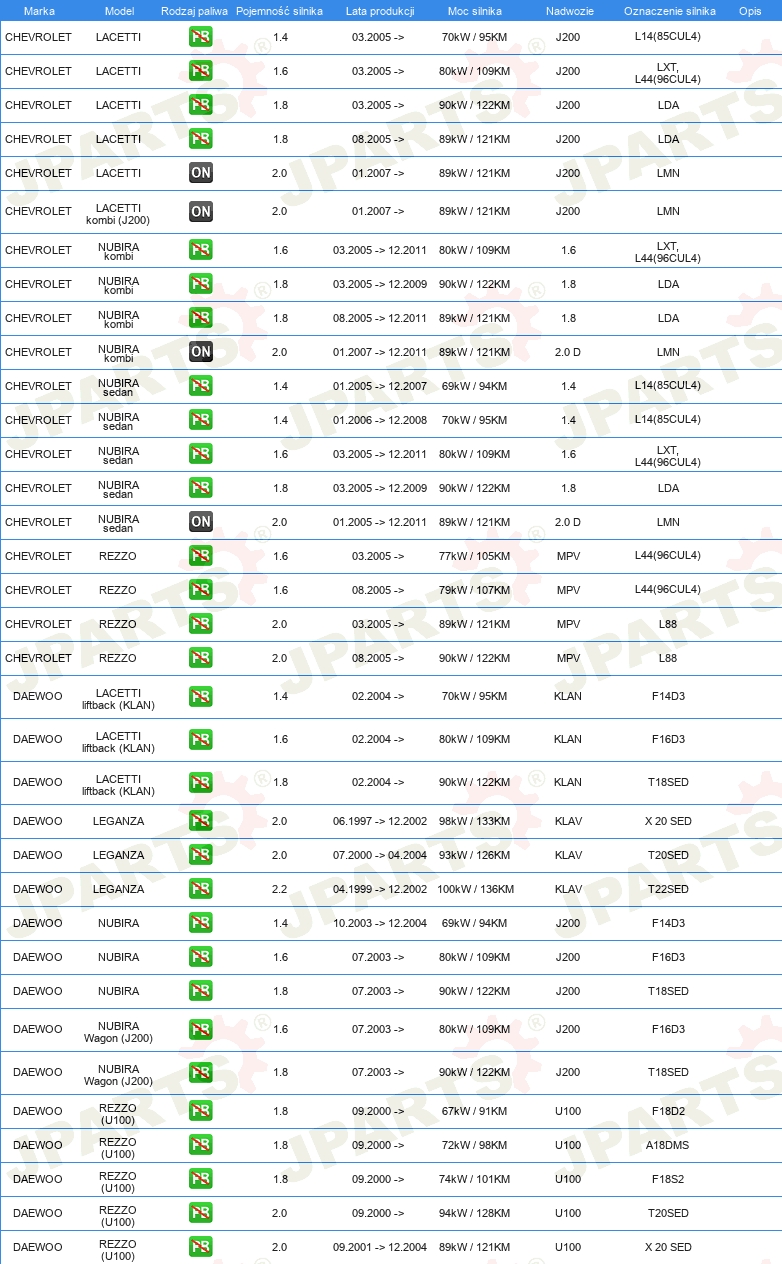Select the 06.1997 -> 12.2002 production years cell
Viewport: 782px width, 1264px height.
tap(380, 821)
